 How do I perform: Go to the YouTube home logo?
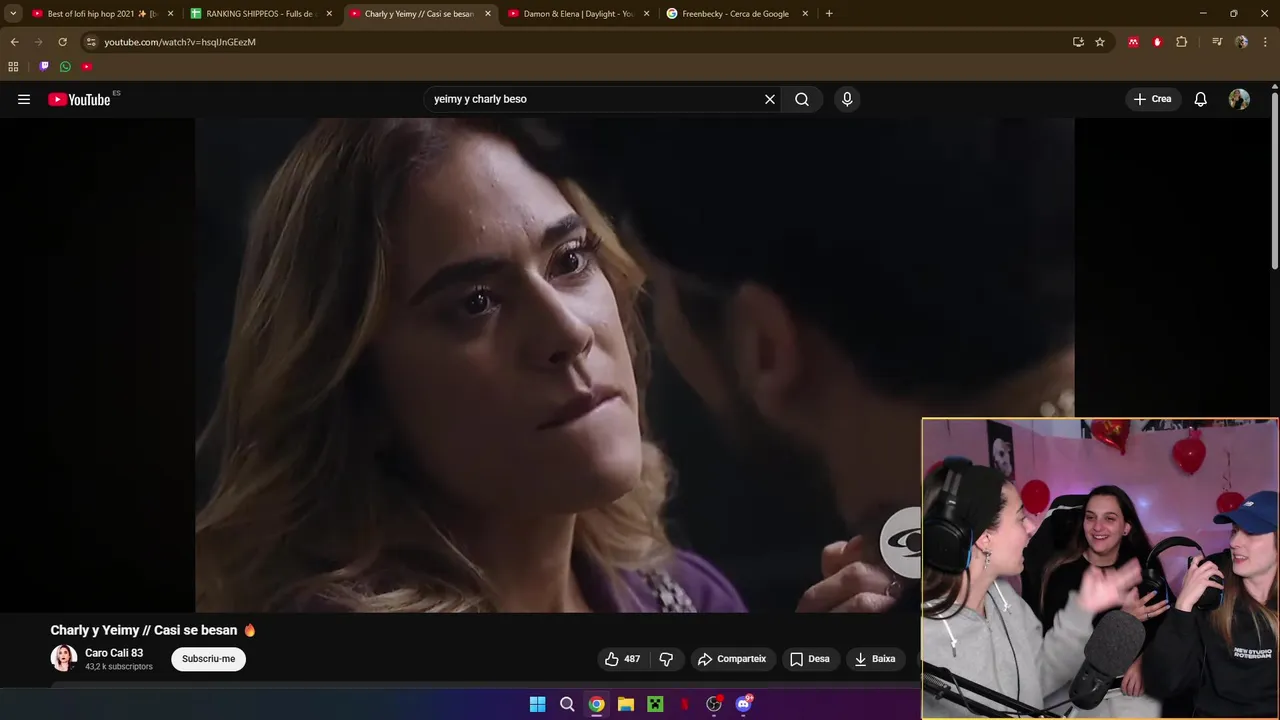[80, 99]
